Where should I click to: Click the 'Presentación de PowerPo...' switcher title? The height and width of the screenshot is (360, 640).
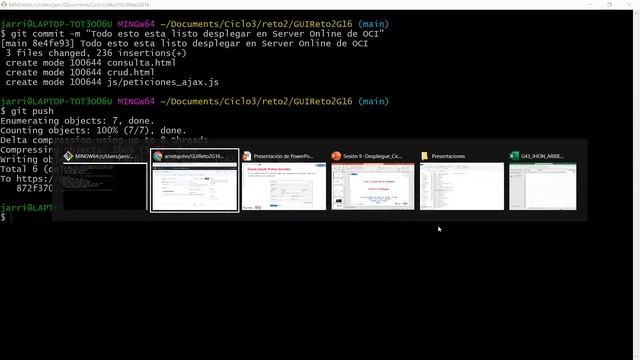tap(283, 156)
